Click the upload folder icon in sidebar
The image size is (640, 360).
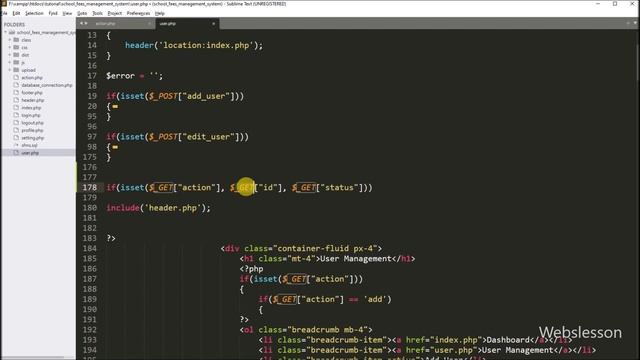tap(16, 70)
